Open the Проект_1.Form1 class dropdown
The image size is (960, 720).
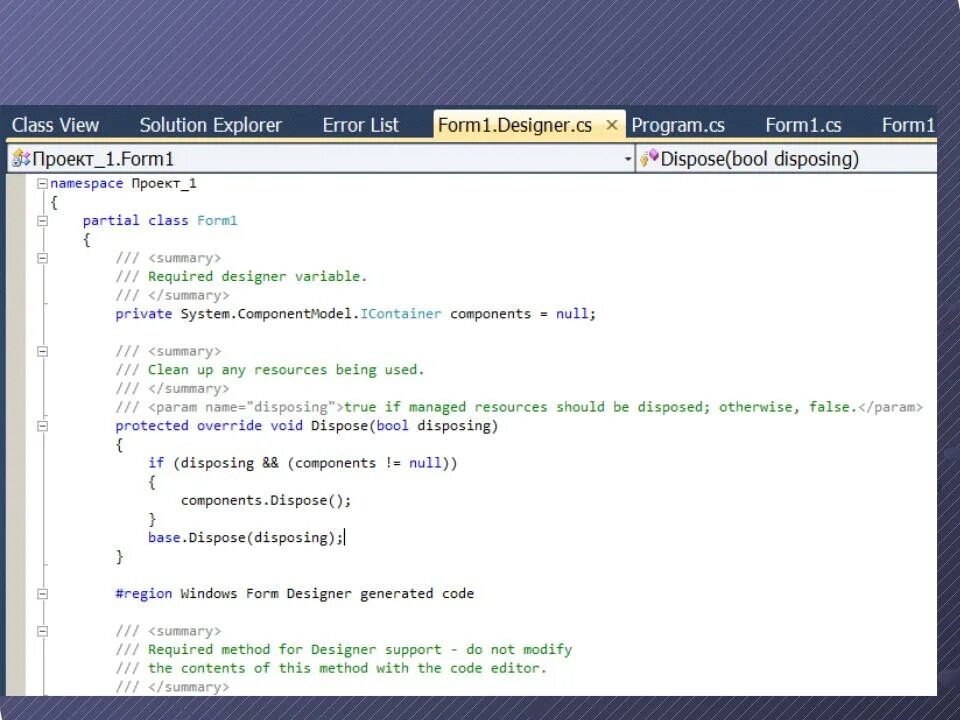pyautogui.click(x=321, y=159)
